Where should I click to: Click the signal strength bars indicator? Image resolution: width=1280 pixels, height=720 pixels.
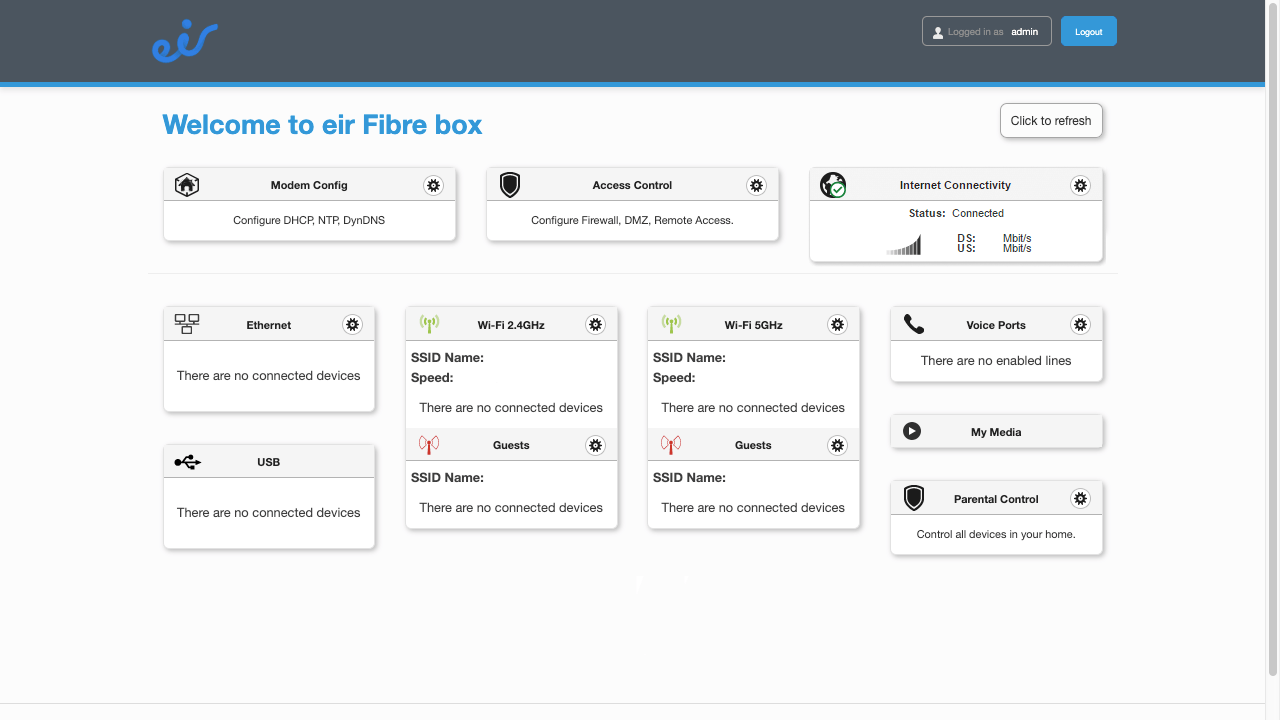(904, 245)
